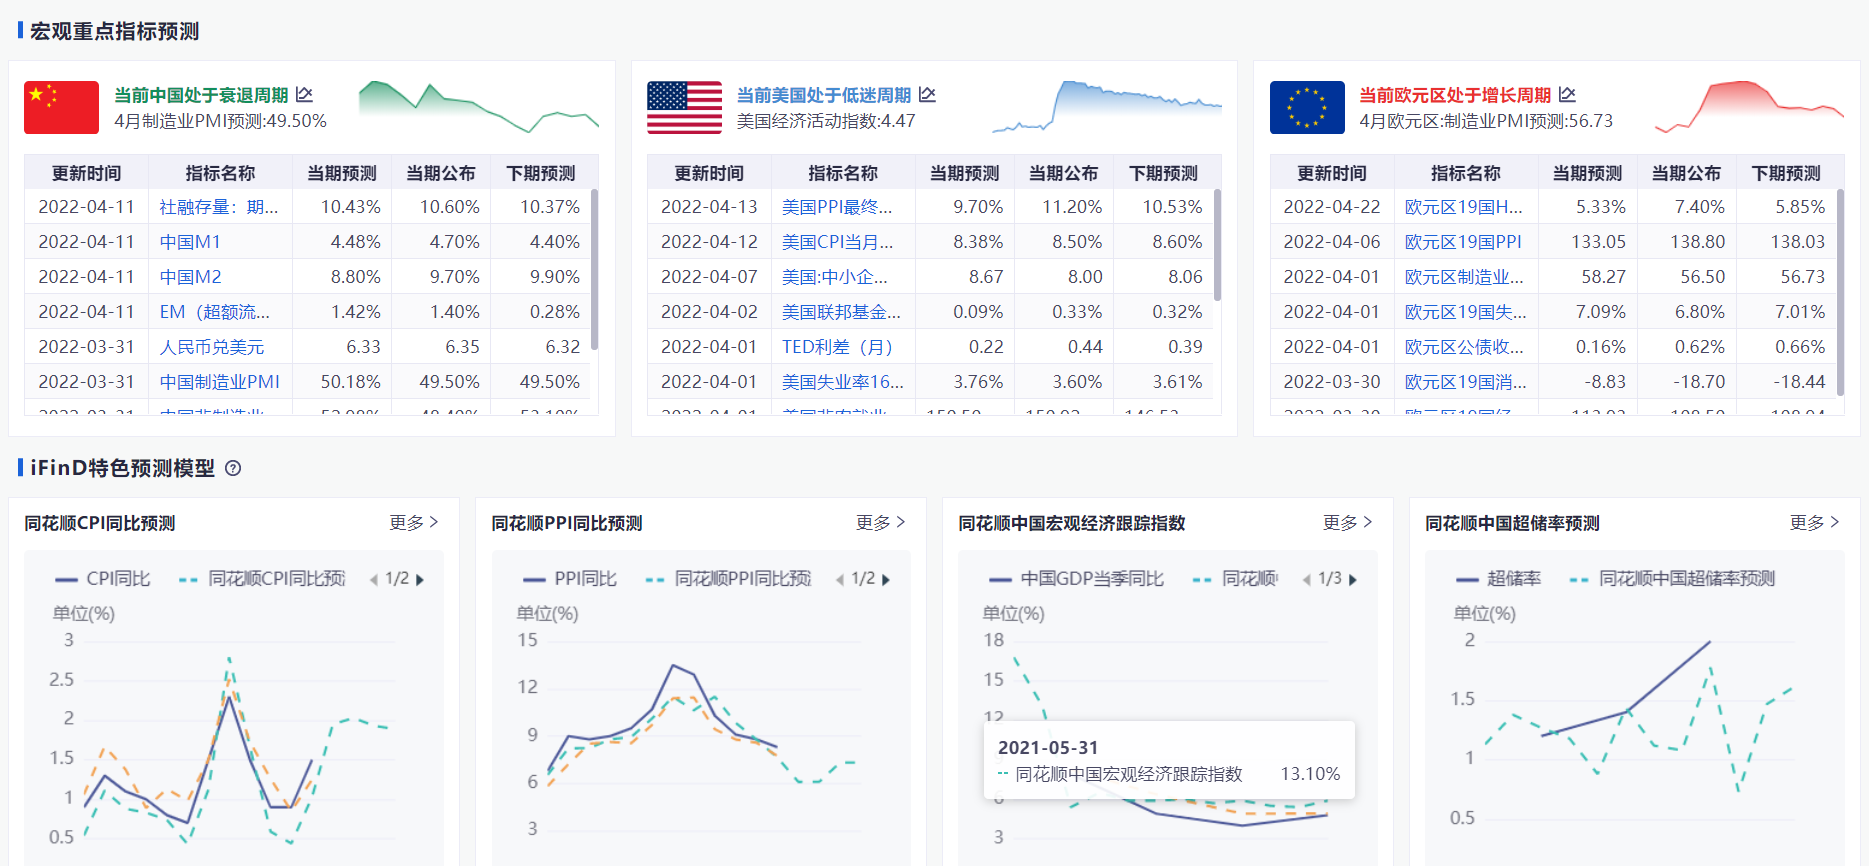This screenshot has height=866, width=1869.
Task: Toggle the 同花顺中国超储率预测 legend series
Action: tap(1672, 579)
